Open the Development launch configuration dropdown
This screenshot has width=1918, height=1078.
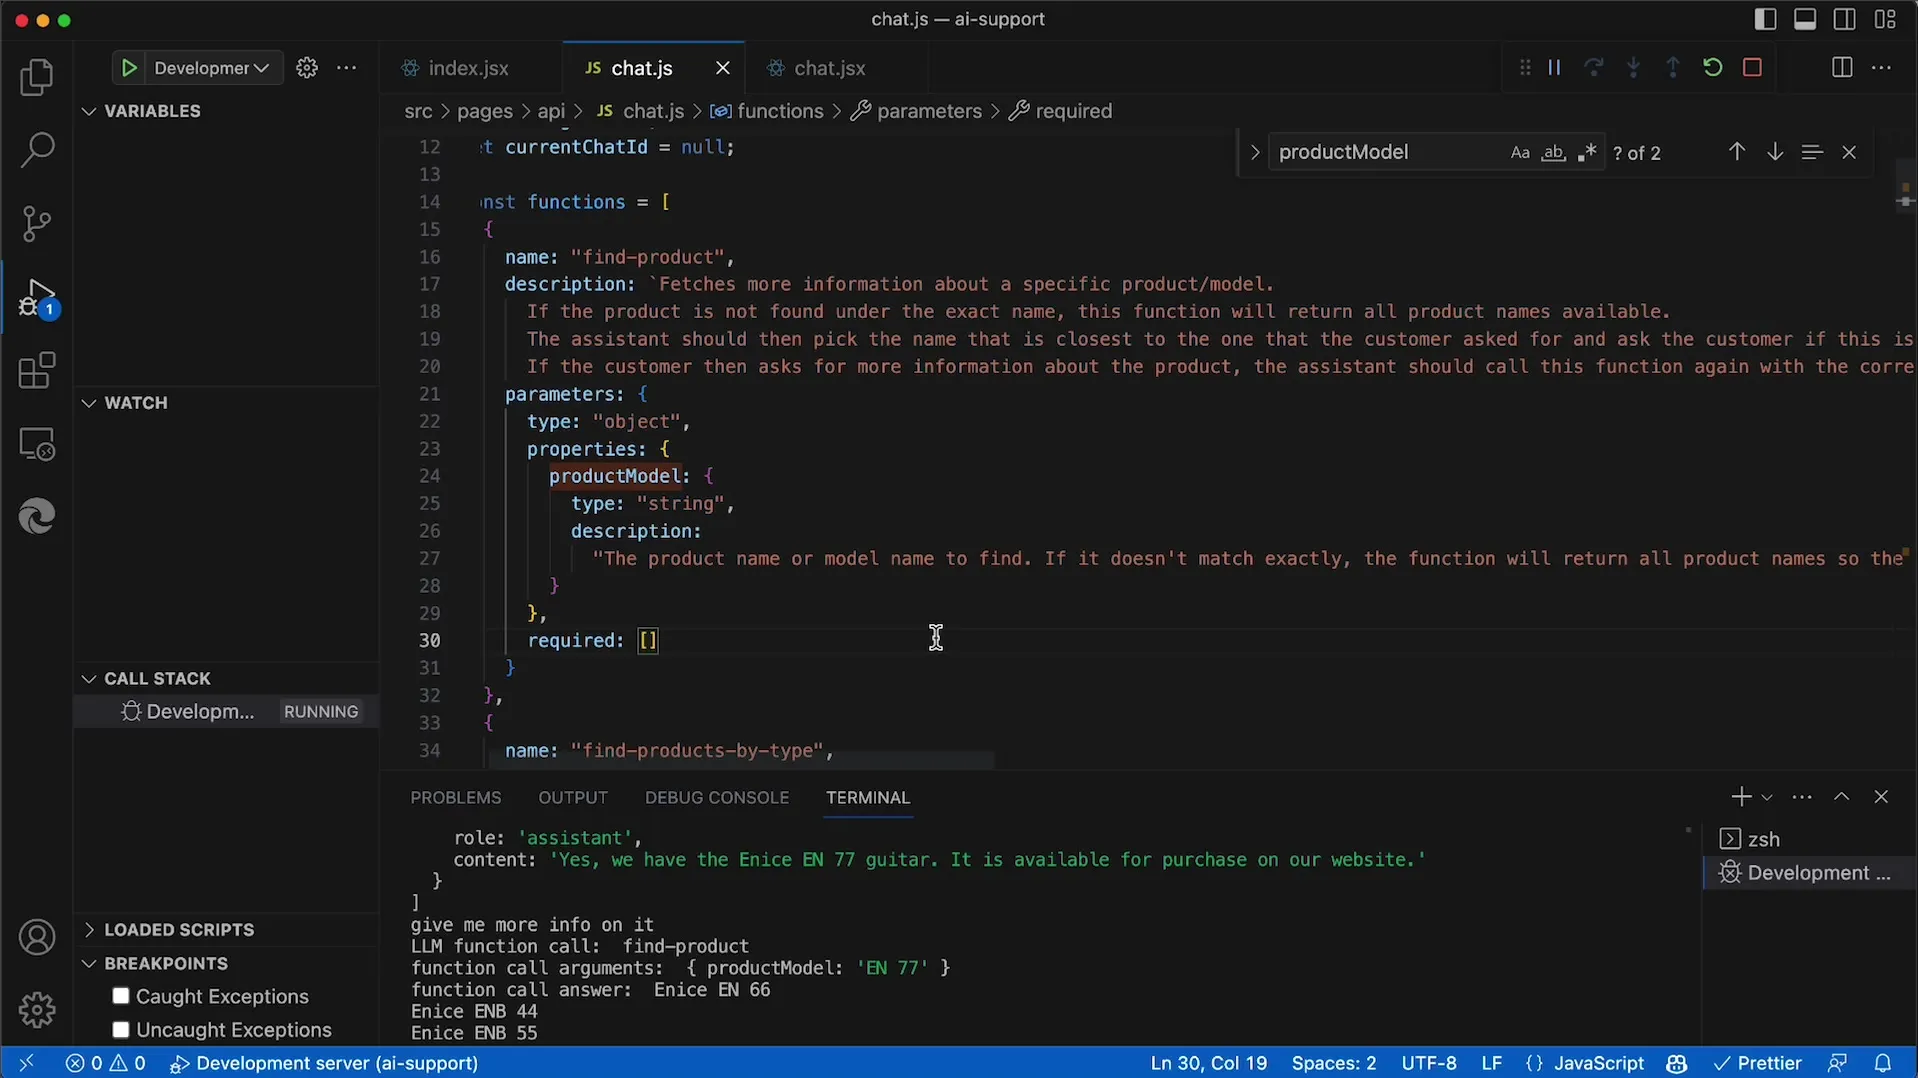(211, 68)
